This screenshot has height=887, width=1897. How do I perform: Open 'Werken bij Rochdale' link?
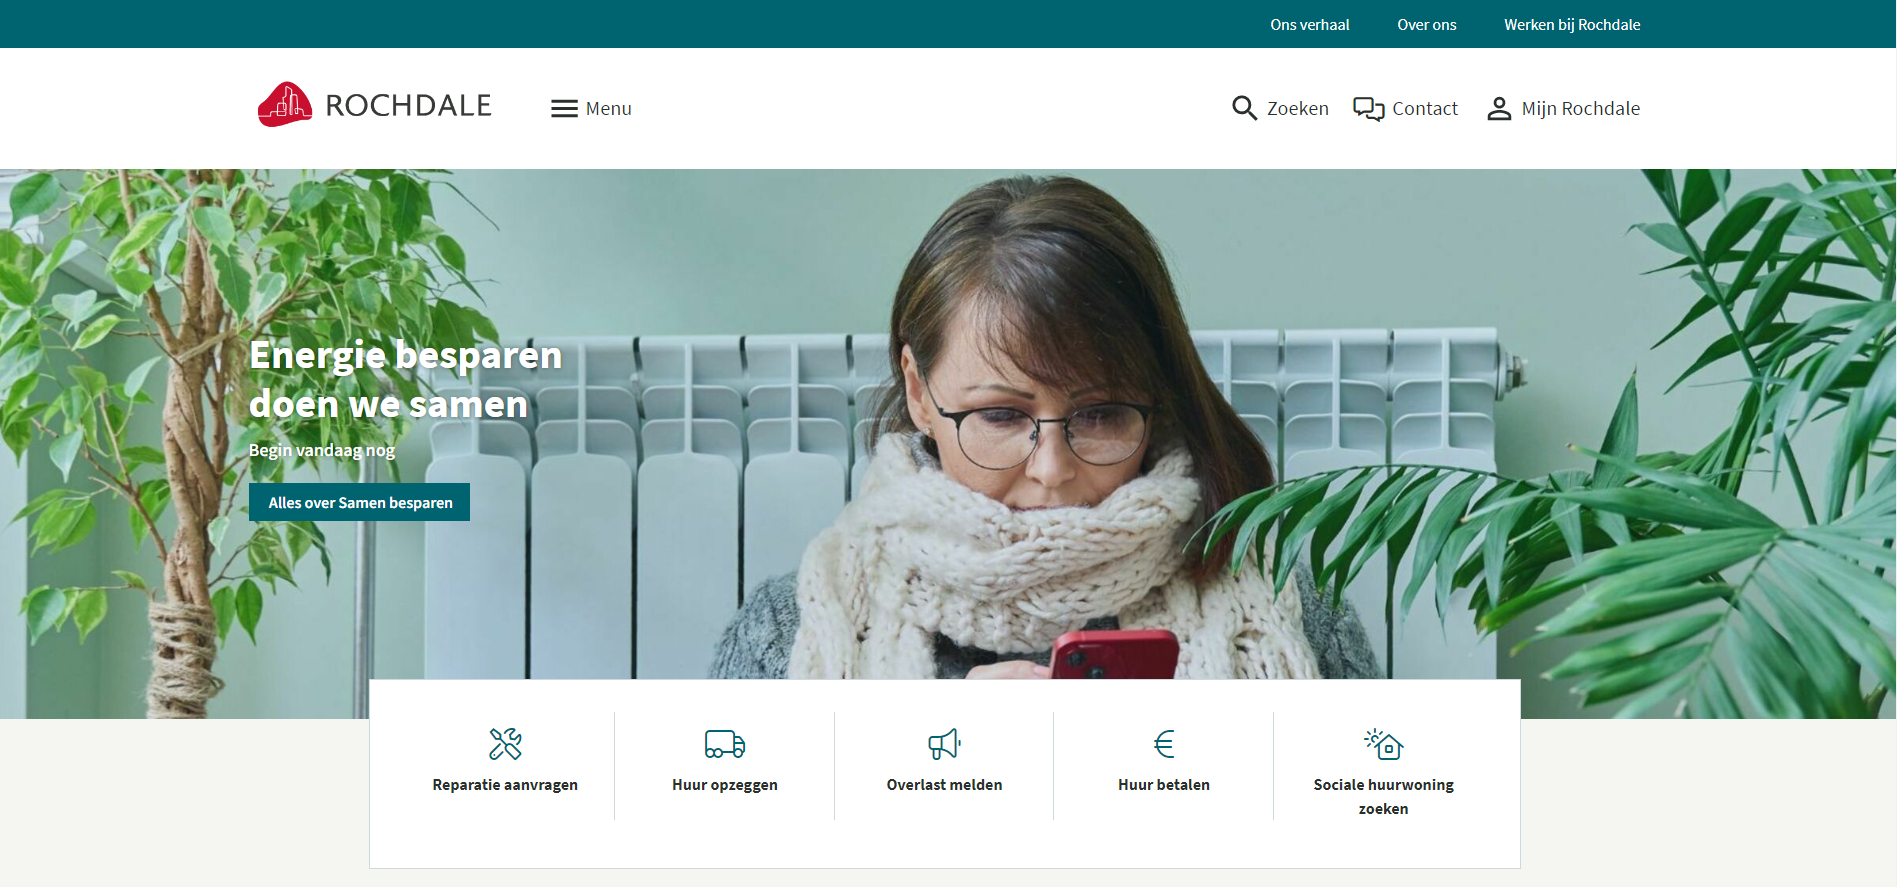(x=1571, y=25)
